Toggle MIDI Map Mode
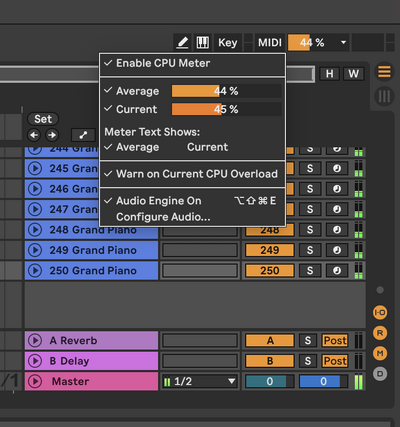Screen dimensions: 400x427 point(270,43)
